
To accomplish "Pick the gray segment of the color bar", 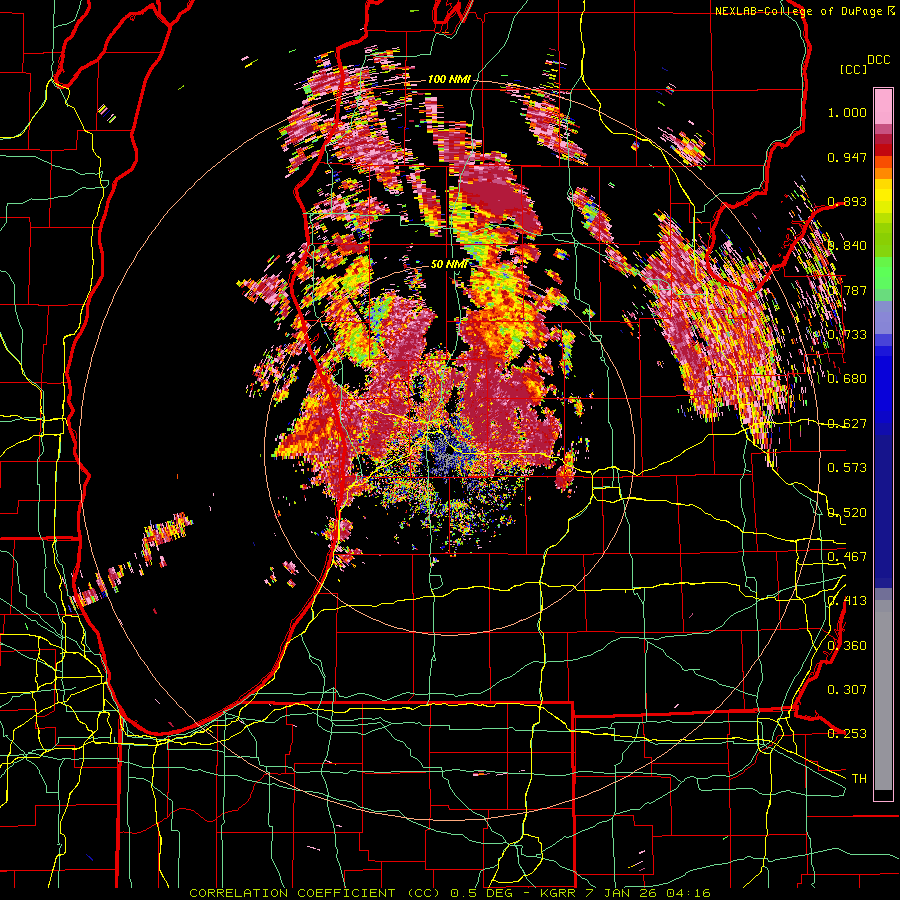I will [883, 695].
